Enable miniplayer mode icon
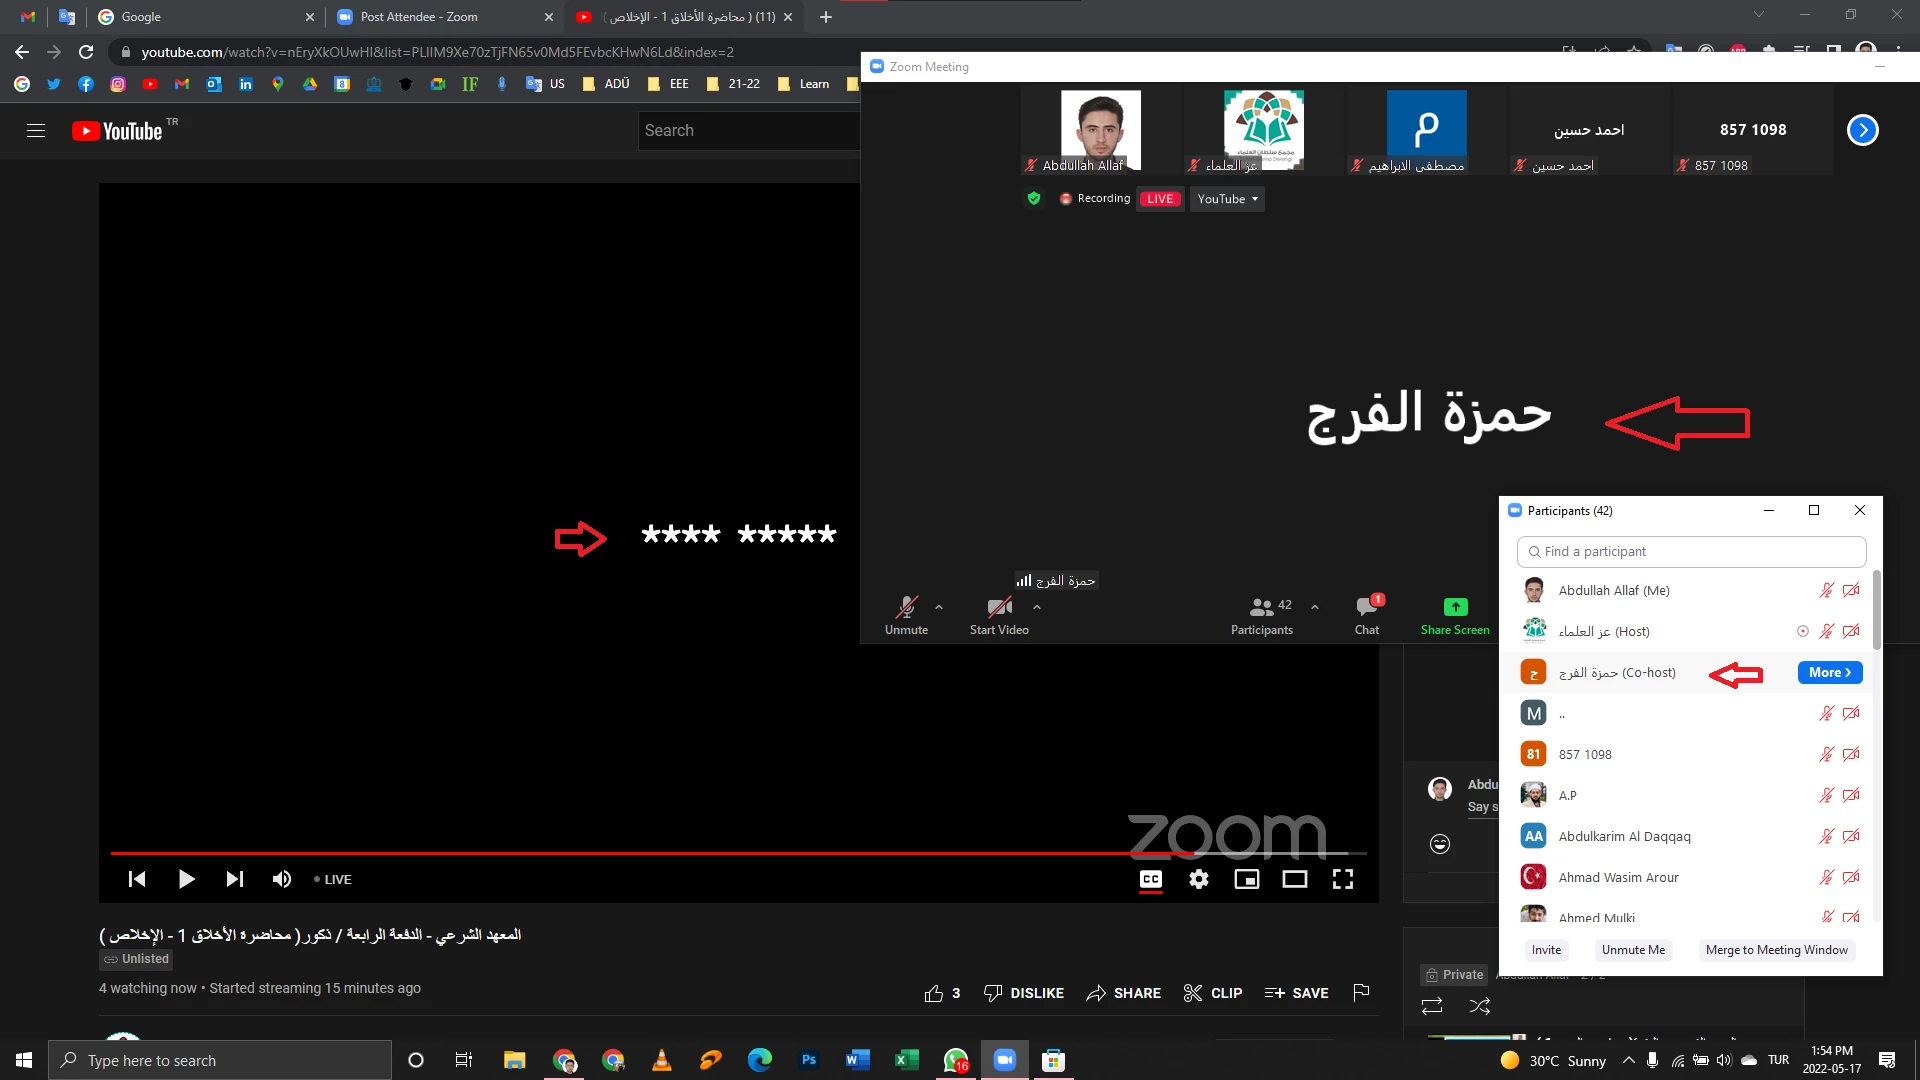 pyautogui.click(x=1246, y=879)
